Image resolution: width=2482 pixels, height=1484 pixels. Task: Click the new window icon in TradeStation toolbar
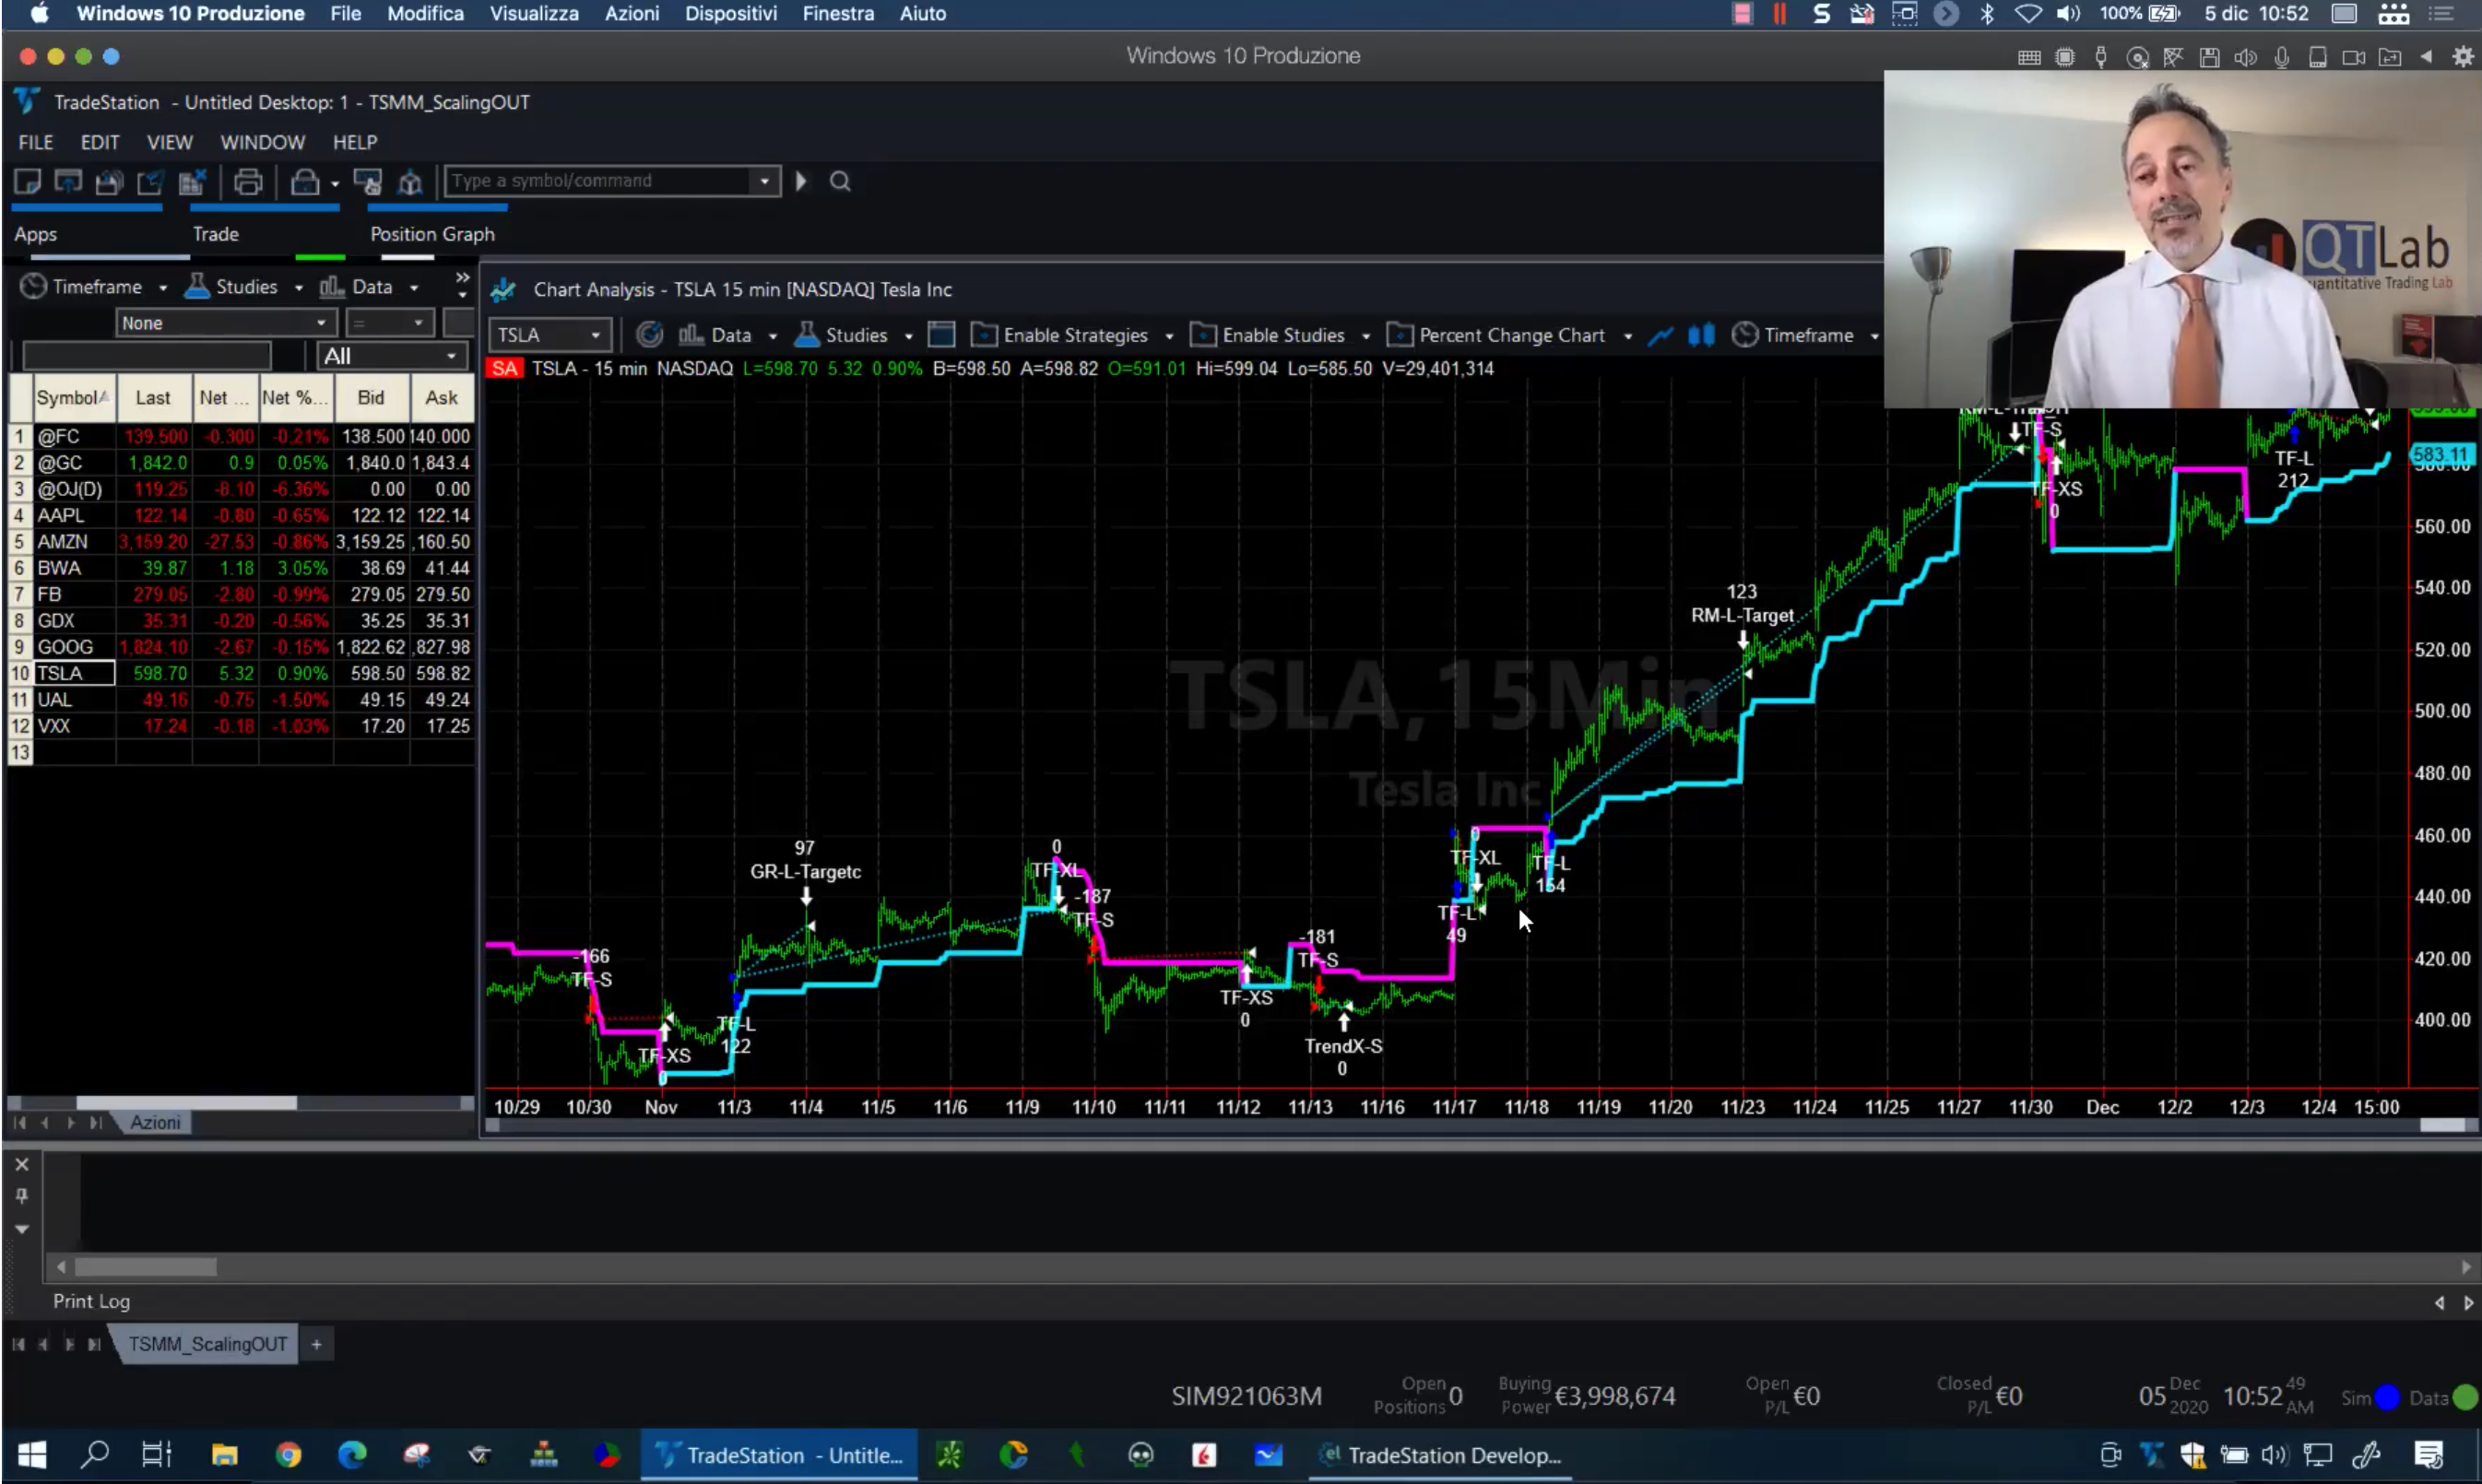click(x=27, y=181)
